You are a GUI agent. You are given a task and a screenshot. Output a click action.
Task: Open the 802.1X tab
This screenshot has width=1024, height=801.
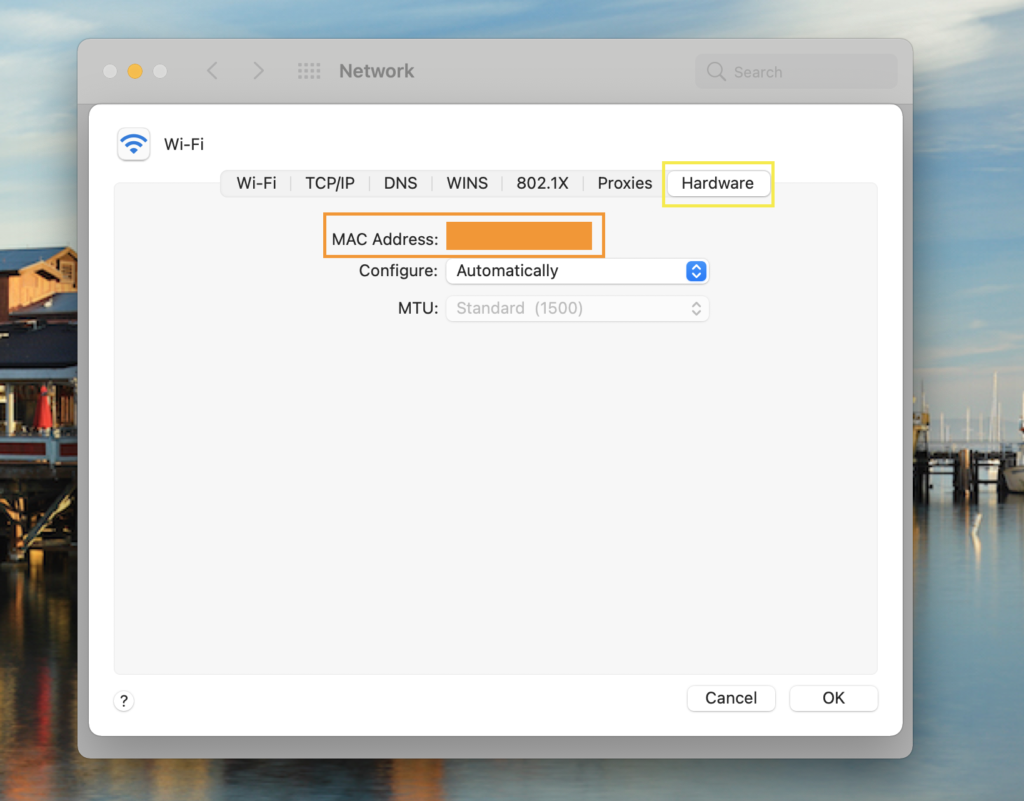pos(542,183)
